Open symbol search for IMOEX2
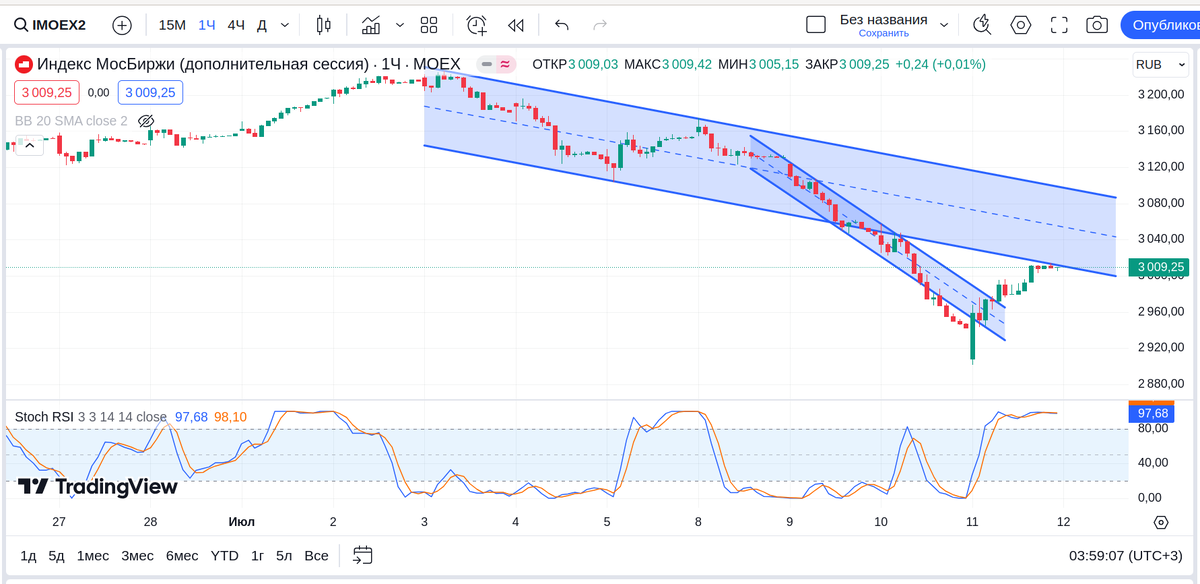The height and width of the screenshot is (584, 1200). click(x=50, y=25)
